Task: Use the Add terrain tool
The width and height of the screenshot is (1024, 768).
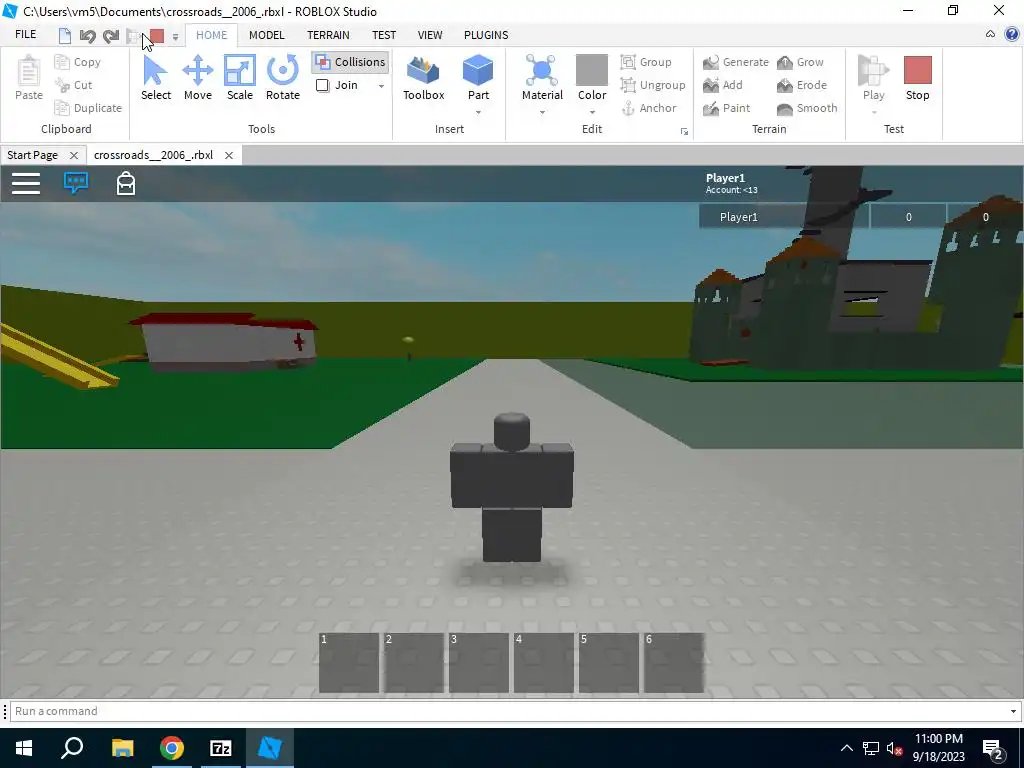Action: pos(723,85)
